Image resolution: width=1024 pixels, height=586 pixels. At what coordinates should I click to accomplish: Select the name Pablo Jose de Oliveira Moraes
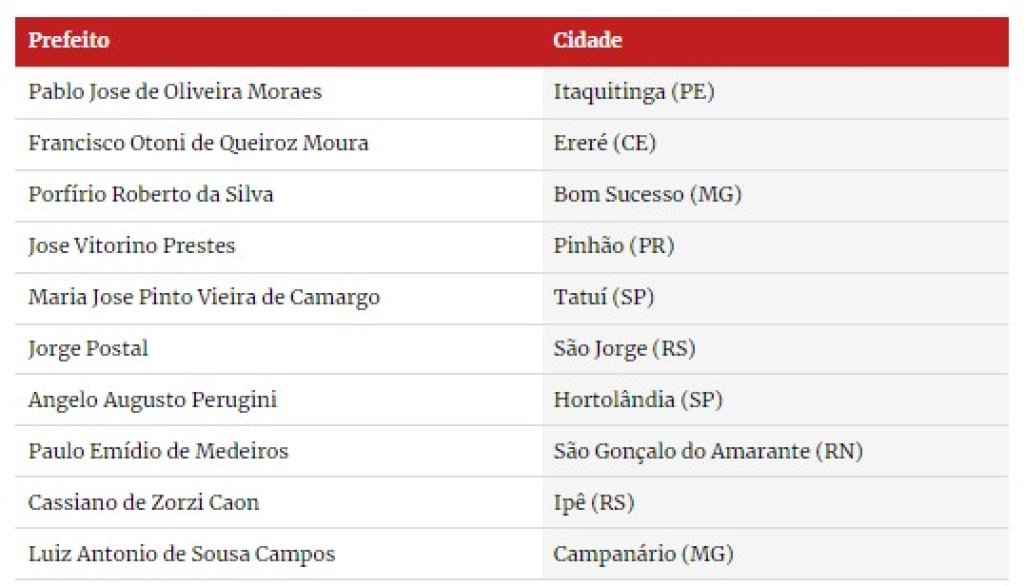pos(175,91)
